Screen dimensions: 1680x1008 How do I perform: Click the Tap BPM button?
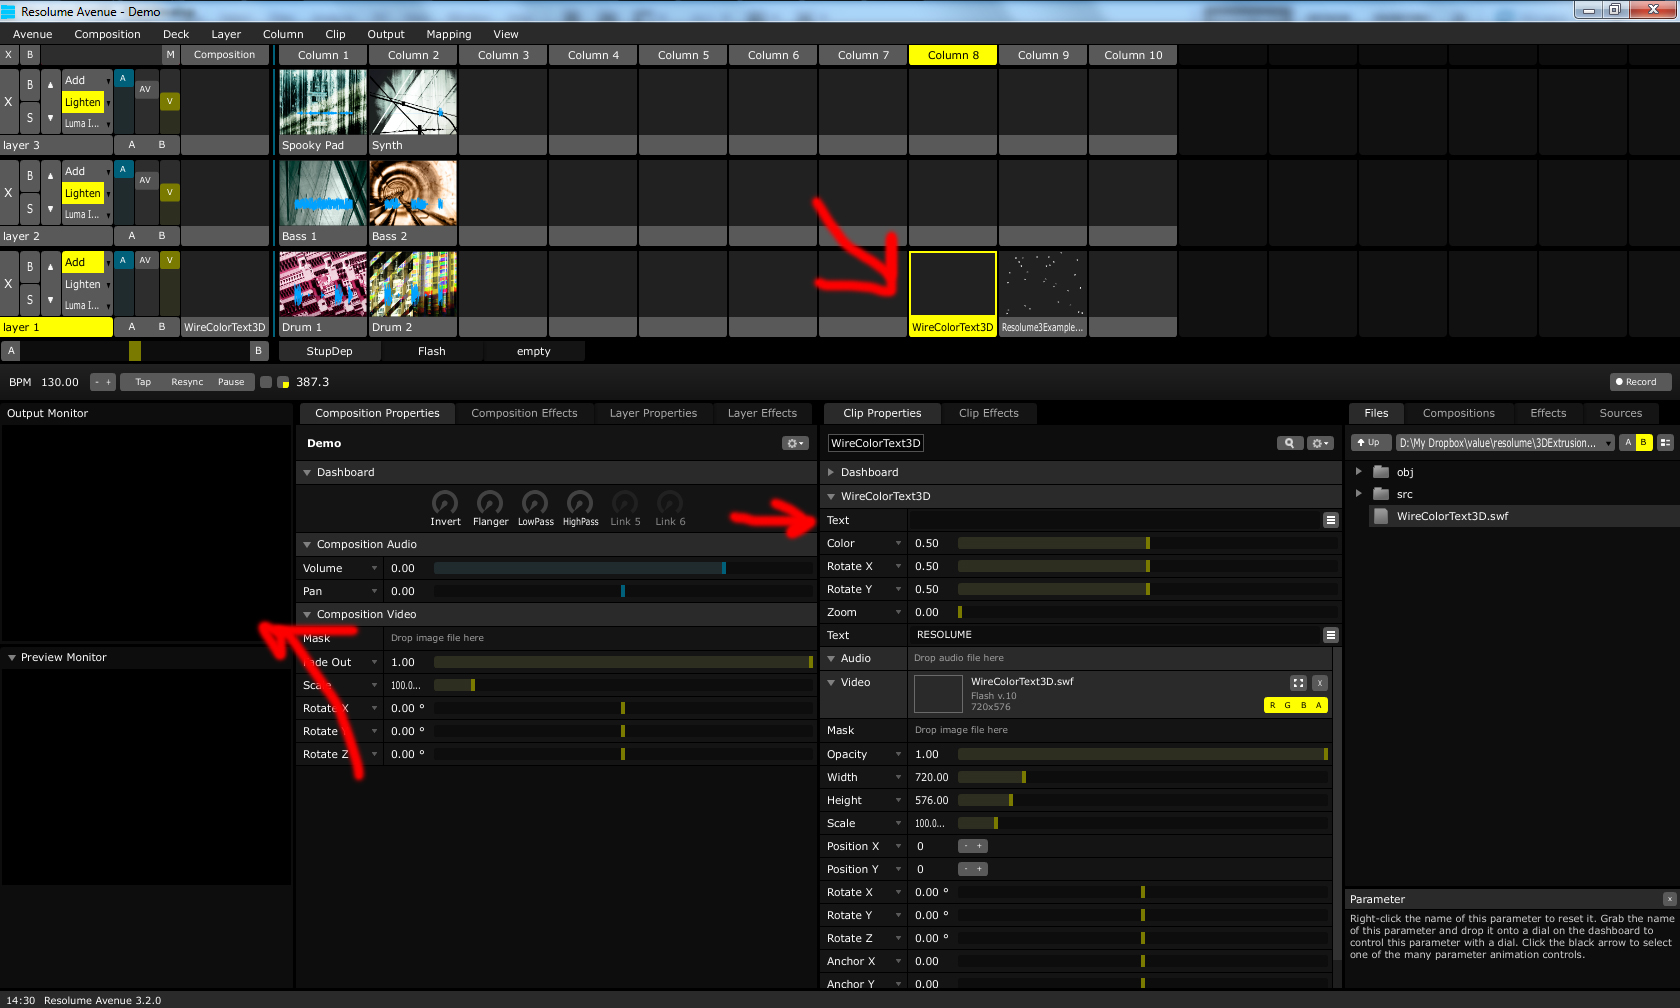tap(143, 382)
